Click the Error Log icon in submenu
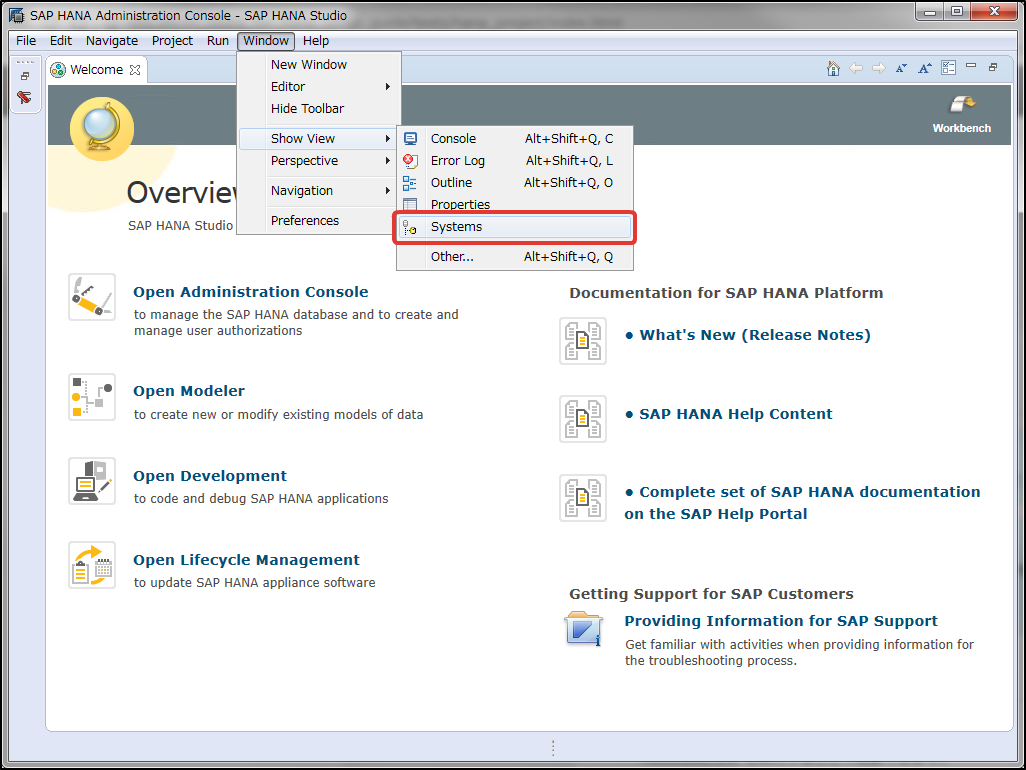The height and width of the screenshot is (770, 1026). (x=410, y=160)
